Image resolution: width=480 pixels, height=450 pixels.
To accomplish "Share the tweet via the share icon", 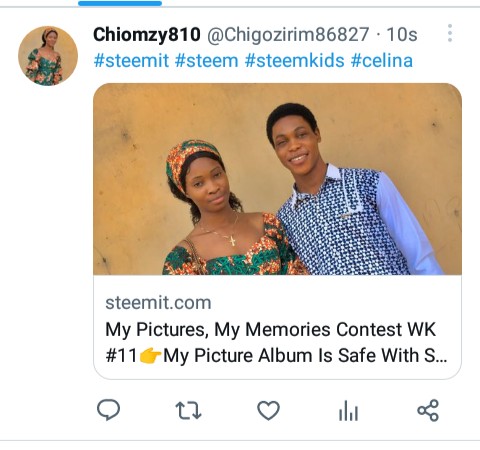I will 428,410.
